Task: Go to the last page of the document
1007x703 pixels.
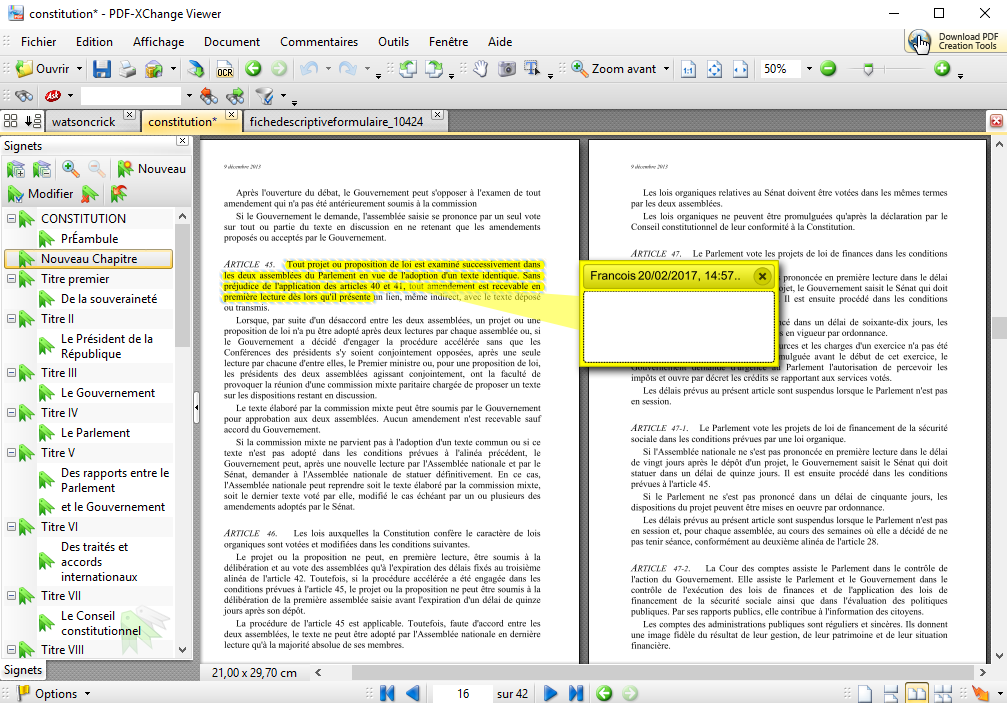Action: 576,693
